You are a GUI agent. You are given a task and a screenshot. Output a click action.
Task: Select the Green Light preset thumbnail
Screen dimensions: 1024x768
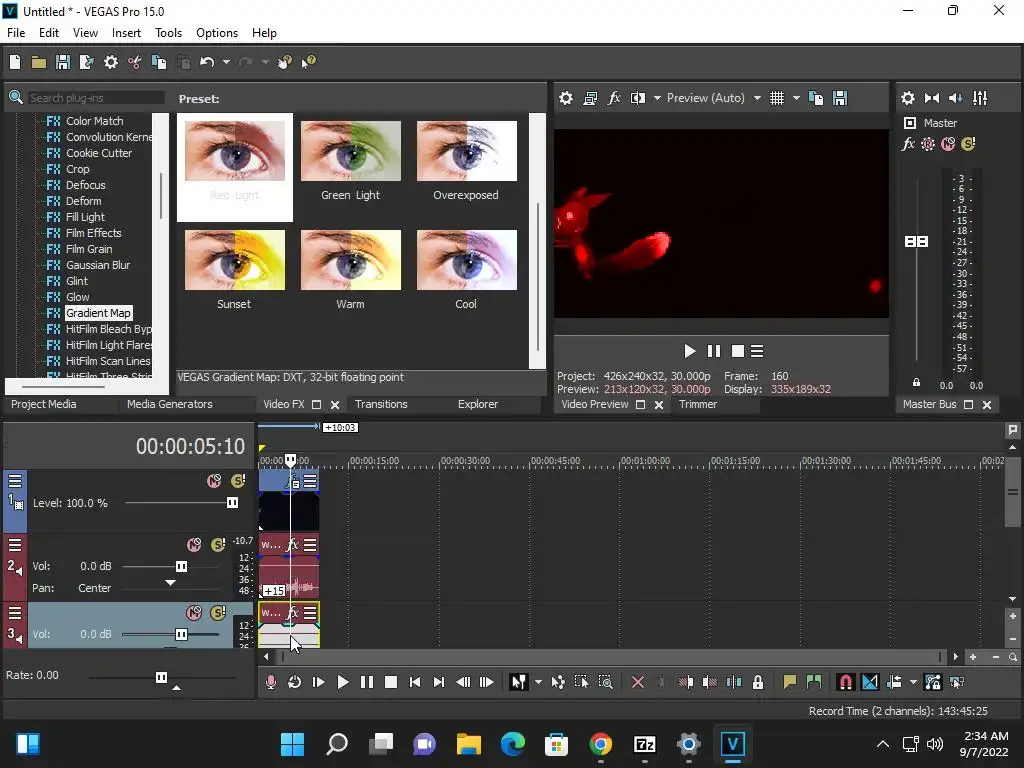point(351,151)
